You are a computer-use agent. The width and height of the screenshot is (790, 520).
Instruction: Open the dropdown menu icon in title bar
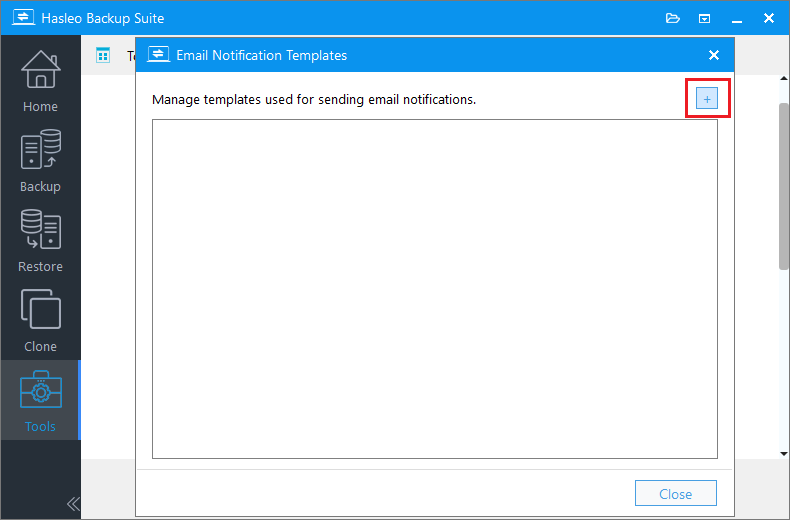tap(704, 19)
